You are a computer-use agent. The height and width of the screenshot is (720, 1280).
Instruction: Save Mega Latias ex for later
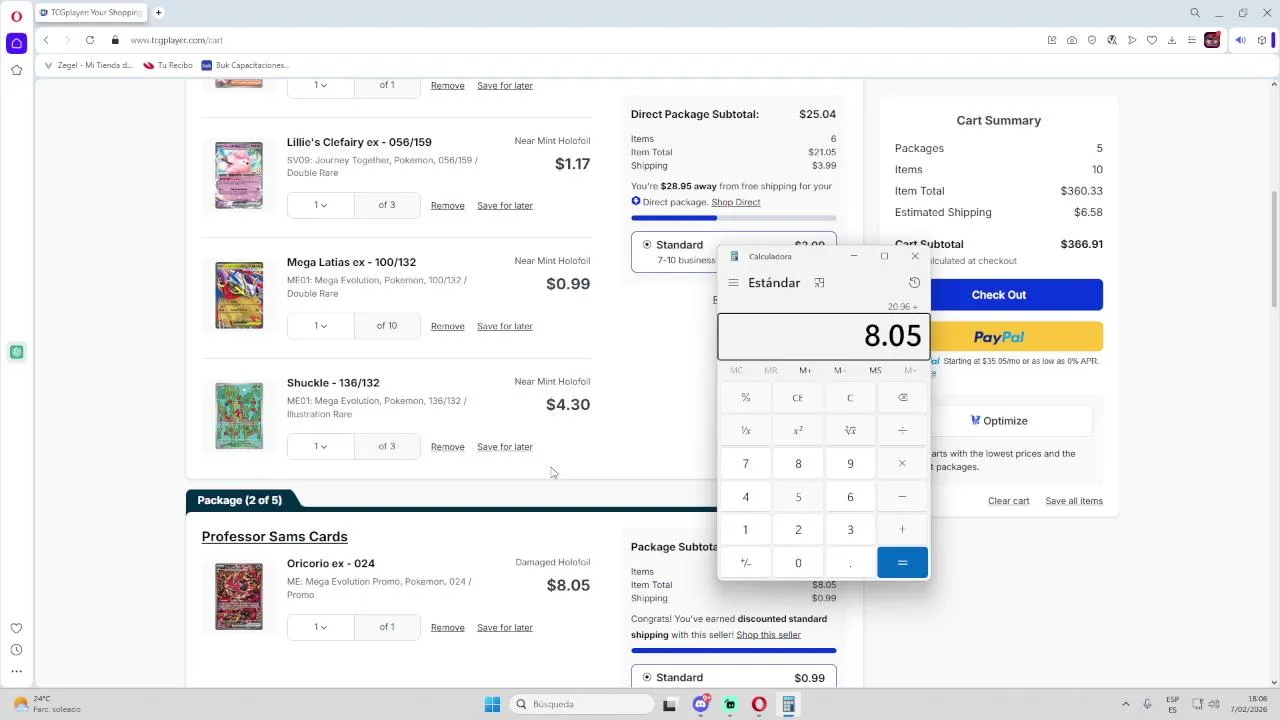point(505,326)
